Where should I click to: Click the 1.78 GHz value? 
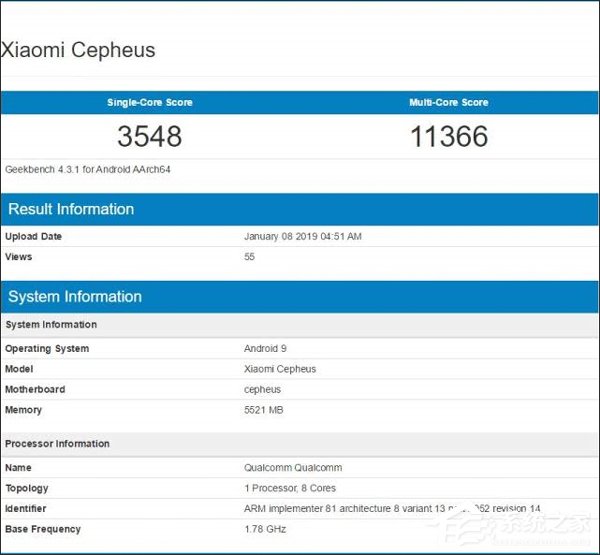pyautogui.click(x=265, y=529)
